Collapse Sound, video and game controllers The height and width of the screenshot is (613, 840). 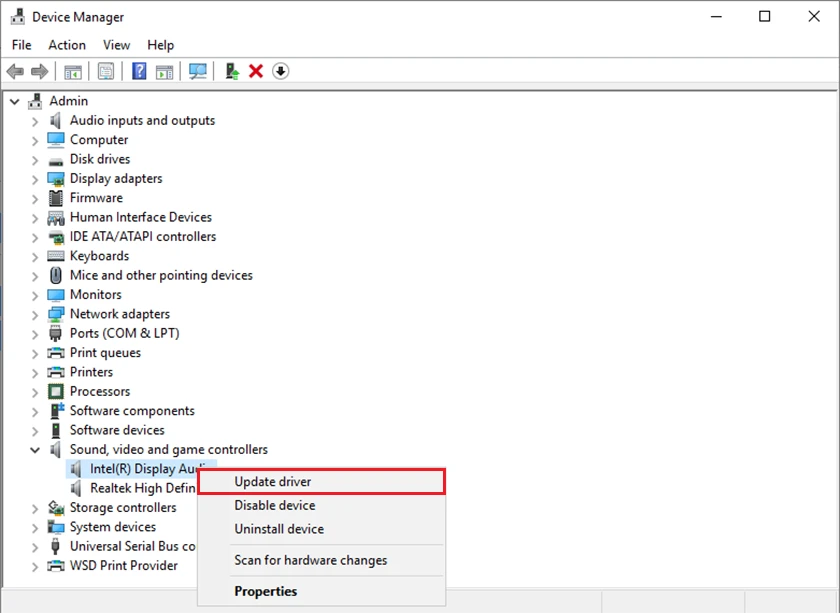(x=35, y=450)
